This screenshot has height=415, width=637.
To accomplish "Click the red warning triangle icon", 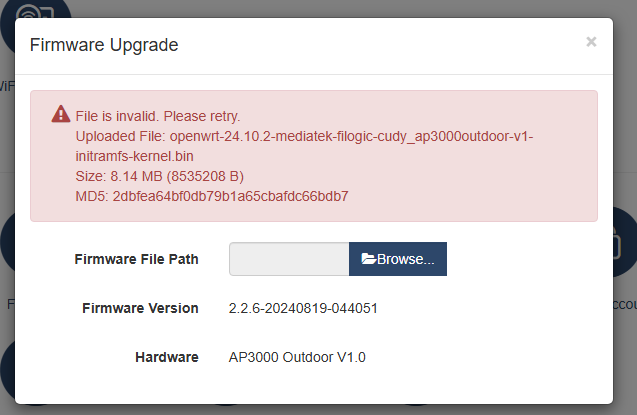I will click(x=61, y=114).
